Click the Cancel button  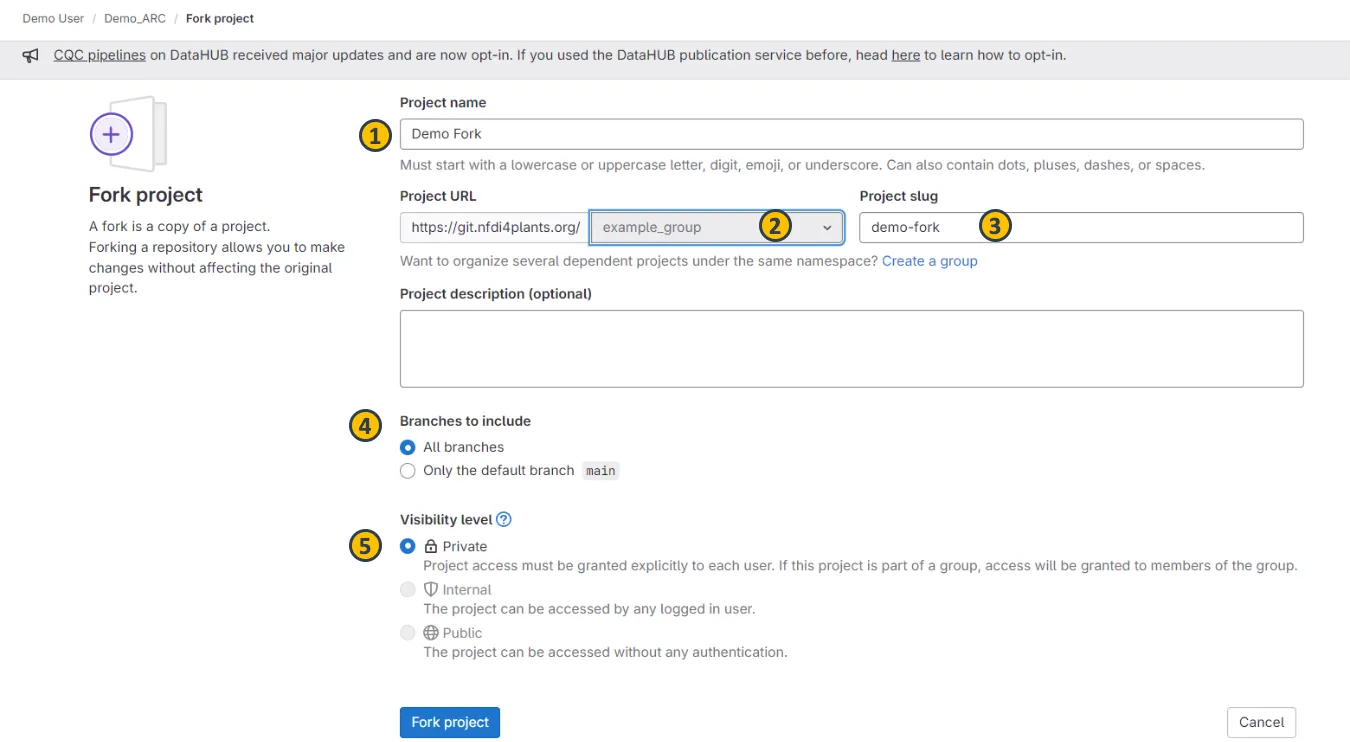click(x=1261, y=722)
